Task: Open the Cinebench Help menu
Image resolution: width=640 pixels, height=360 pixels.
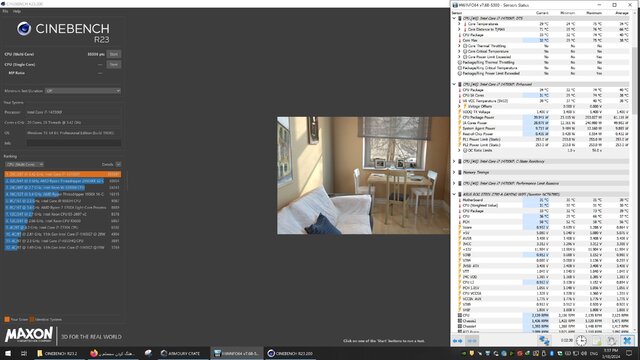Action: (17, 11)
